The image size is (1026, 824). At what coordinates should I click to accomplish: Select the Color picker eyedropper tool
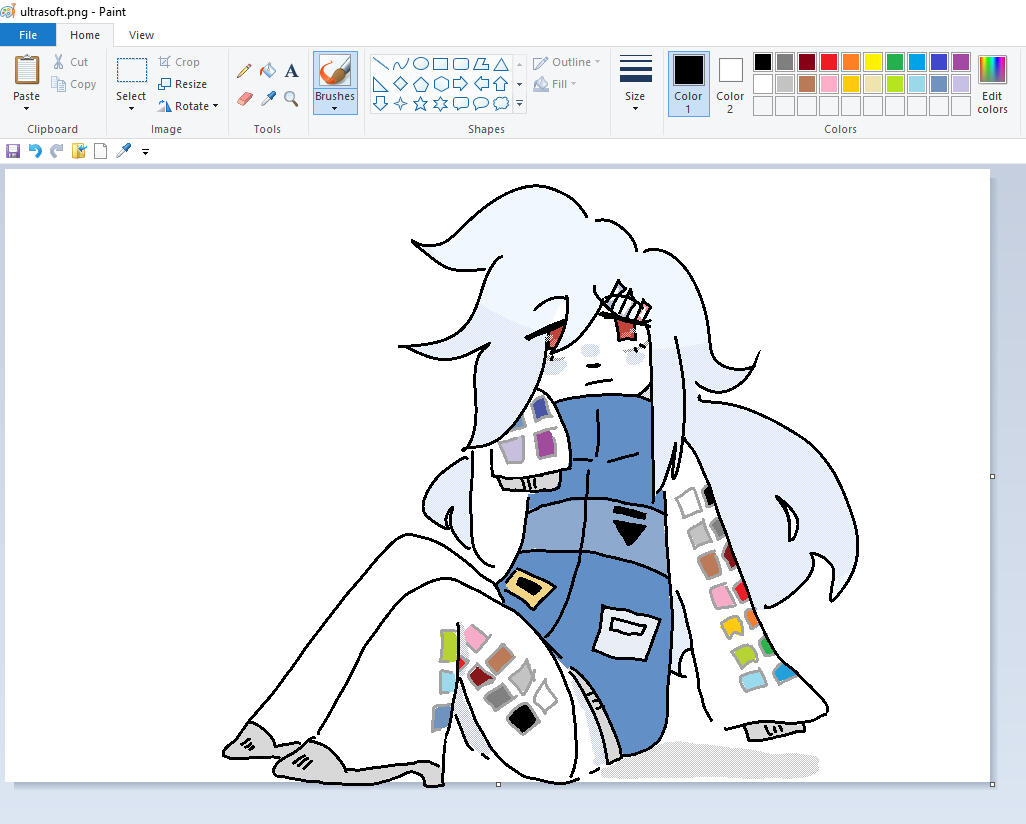point(268,98)
